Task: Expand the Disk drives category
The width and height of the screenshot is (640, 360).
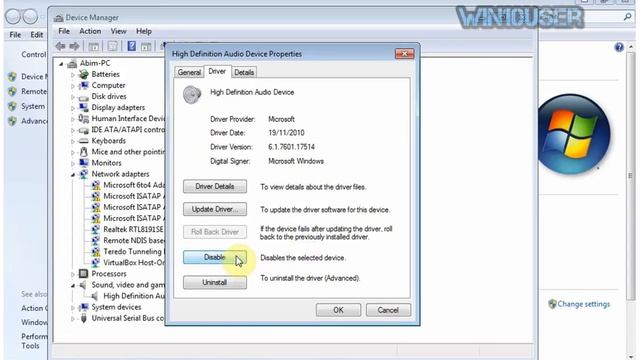Action: [73, 97]
